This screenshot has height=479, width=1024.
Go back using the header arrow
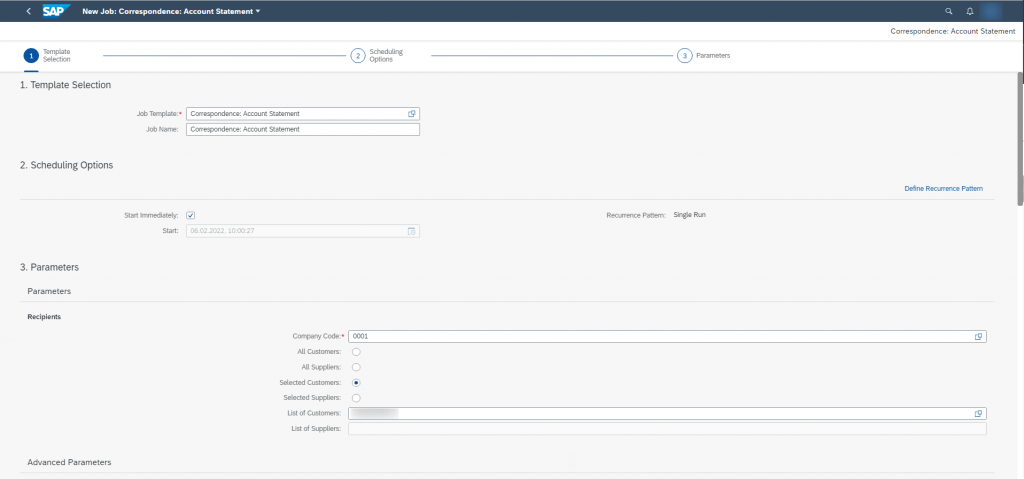coord(28,11)
